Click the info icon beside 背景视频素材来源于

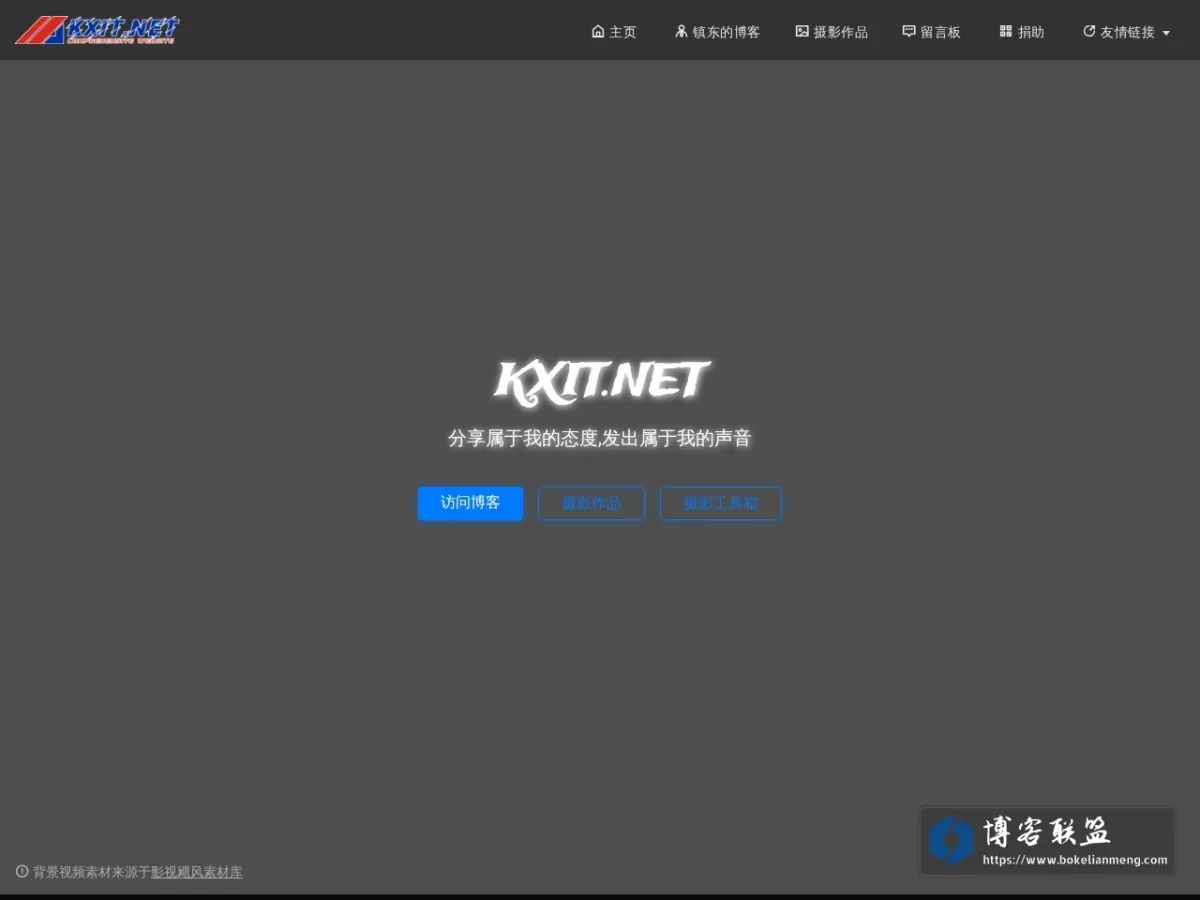pos(22,871)
